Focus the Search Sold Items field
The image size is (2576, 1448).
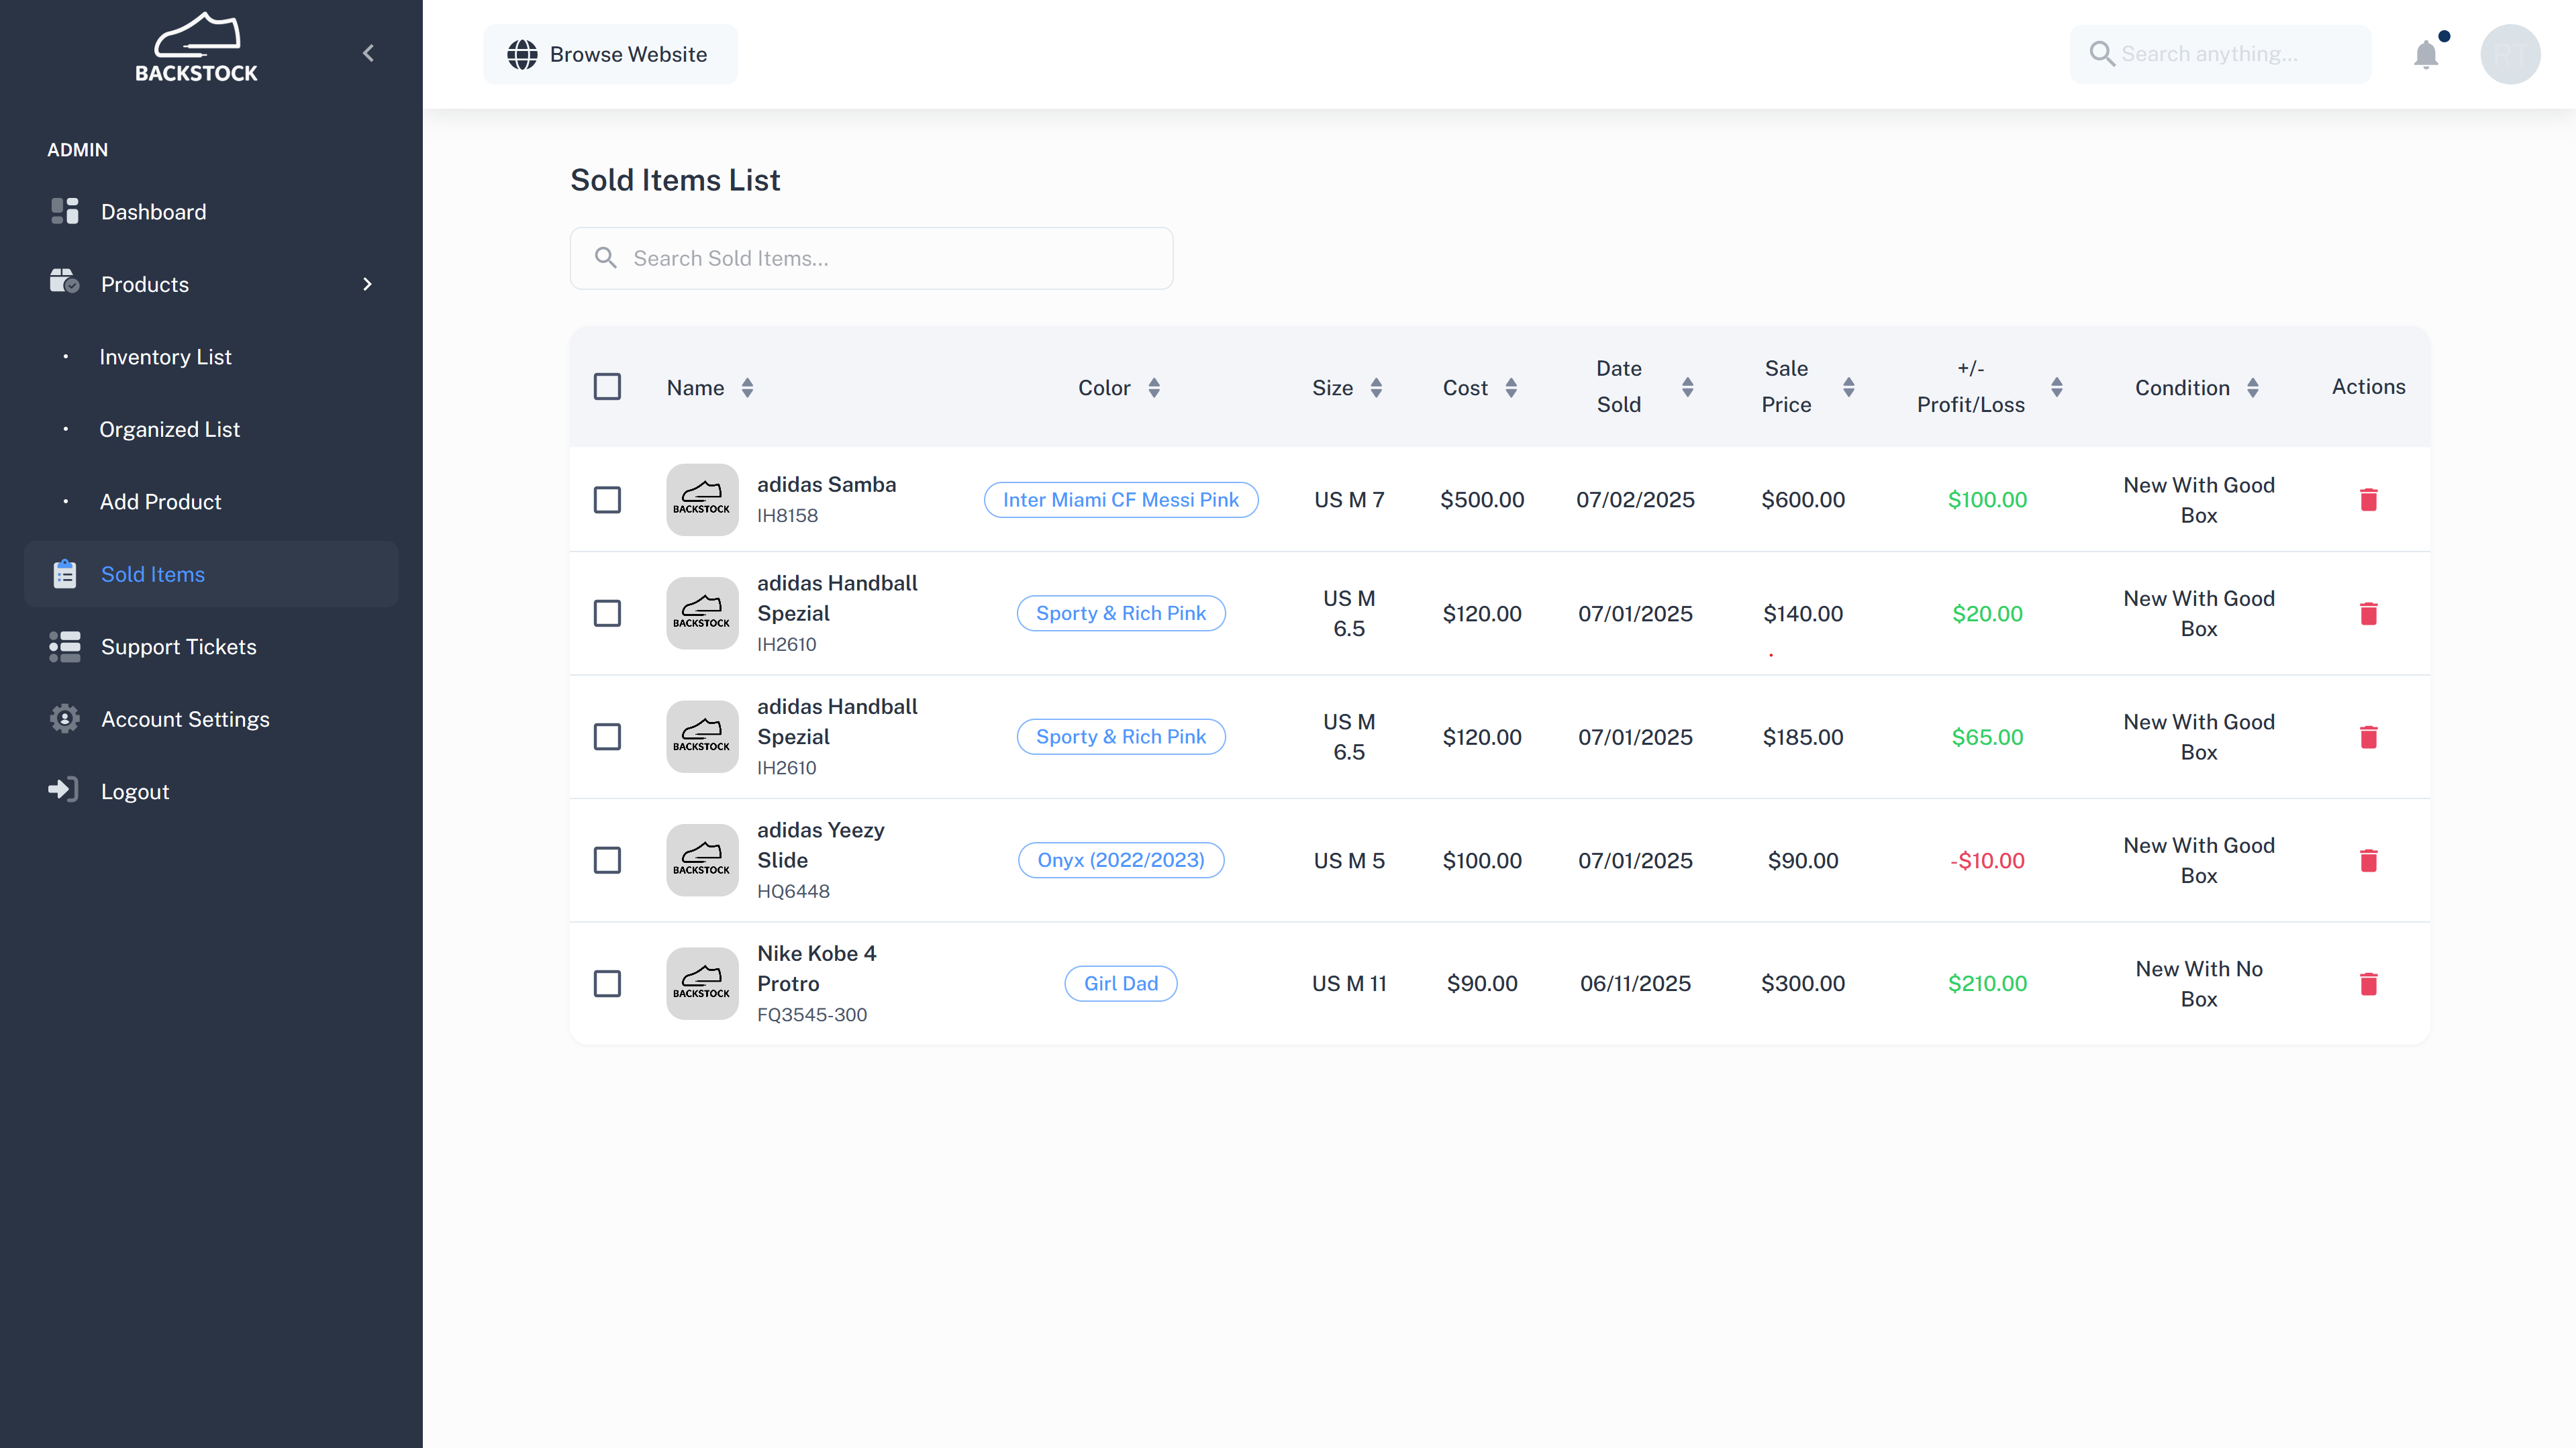click(871, 258)
